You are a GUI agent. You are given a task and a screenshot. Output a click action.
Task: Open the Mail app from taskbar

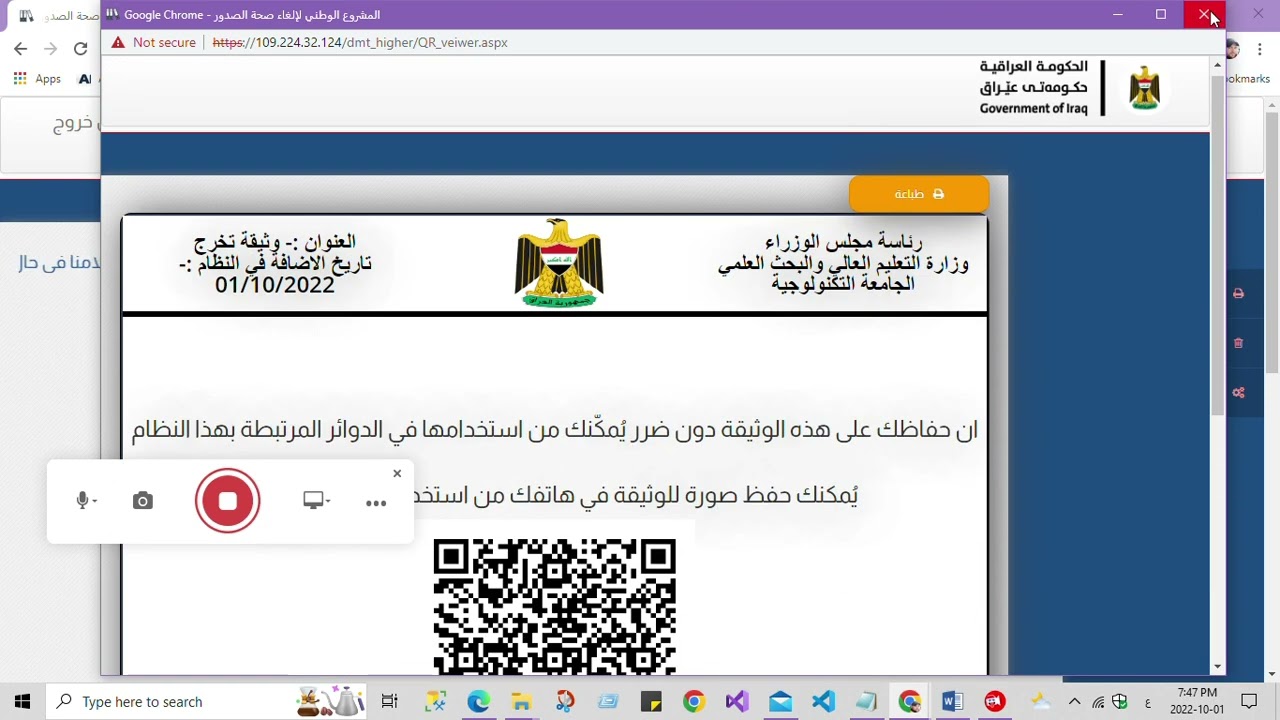[x=780, y=701]
